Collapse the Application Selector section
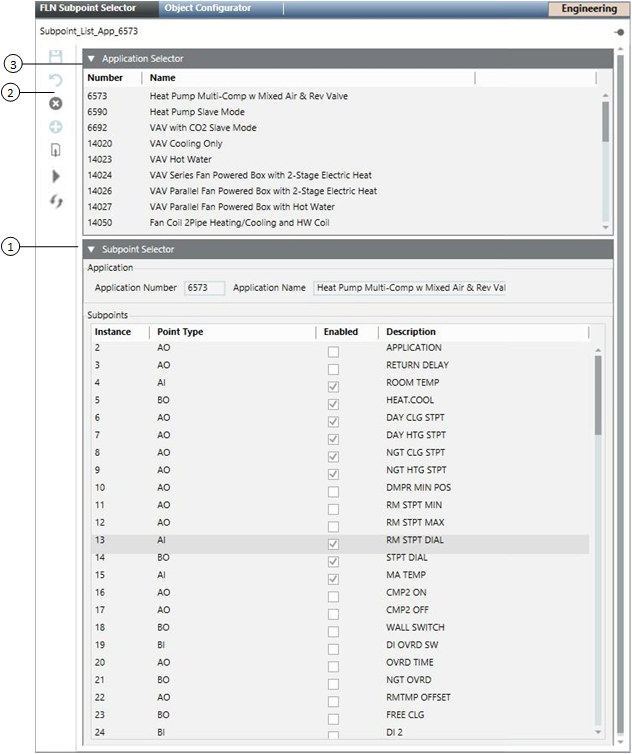The image size is (632, 754). click(x=92, y=59)
